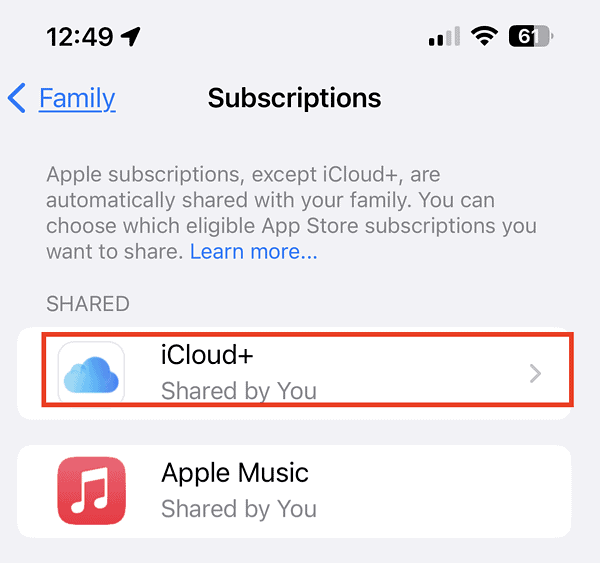
Task: Tap Shared by You under Apple Music
Action: (x=239, y=509)
